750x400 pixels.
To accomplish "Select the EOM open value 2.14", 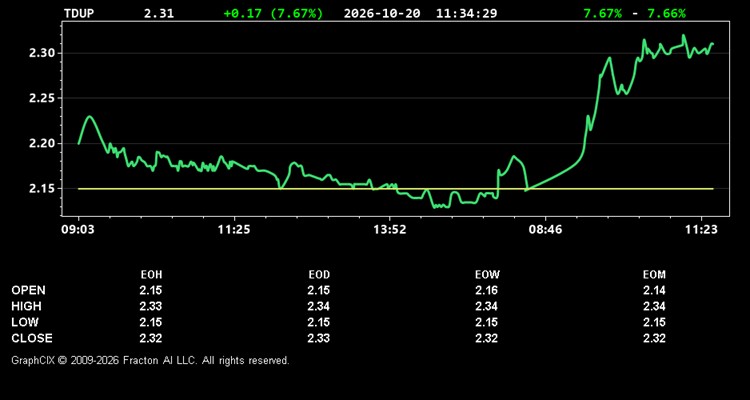I will coord(654,290).
